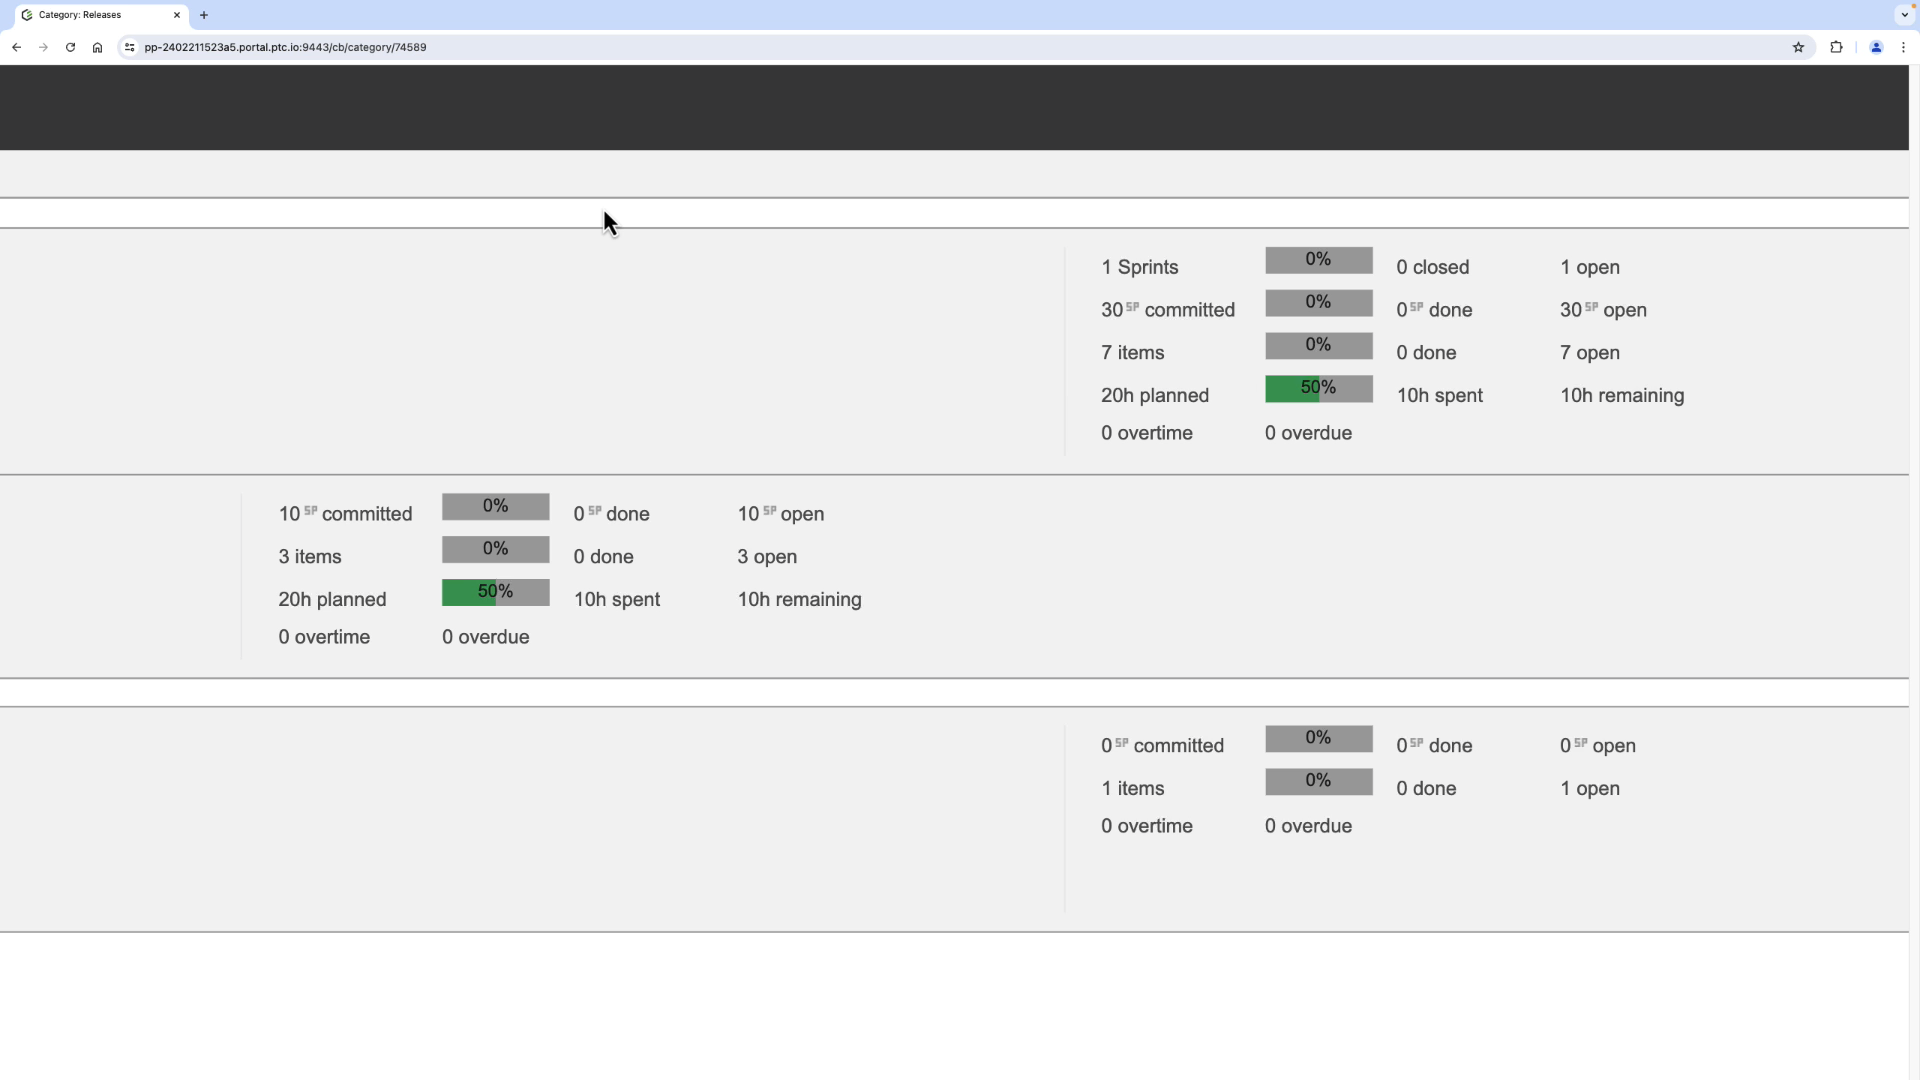Screen dimensions: 1920x1080
Task: Click the 10 SP committed 0% progress bar
Action: pos(495,507)
